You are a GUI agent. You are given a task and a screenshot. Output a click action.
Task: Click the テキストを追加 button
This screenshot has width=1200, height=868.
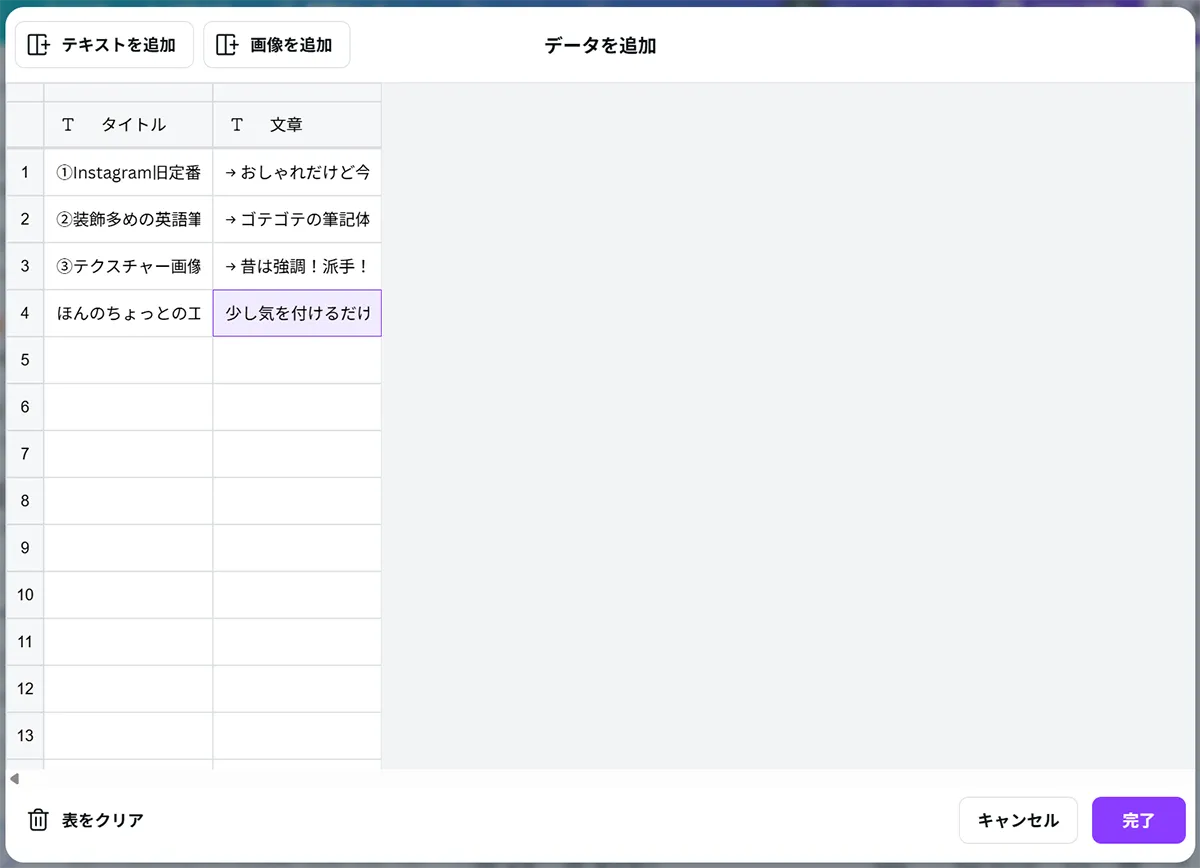point(104,45)
